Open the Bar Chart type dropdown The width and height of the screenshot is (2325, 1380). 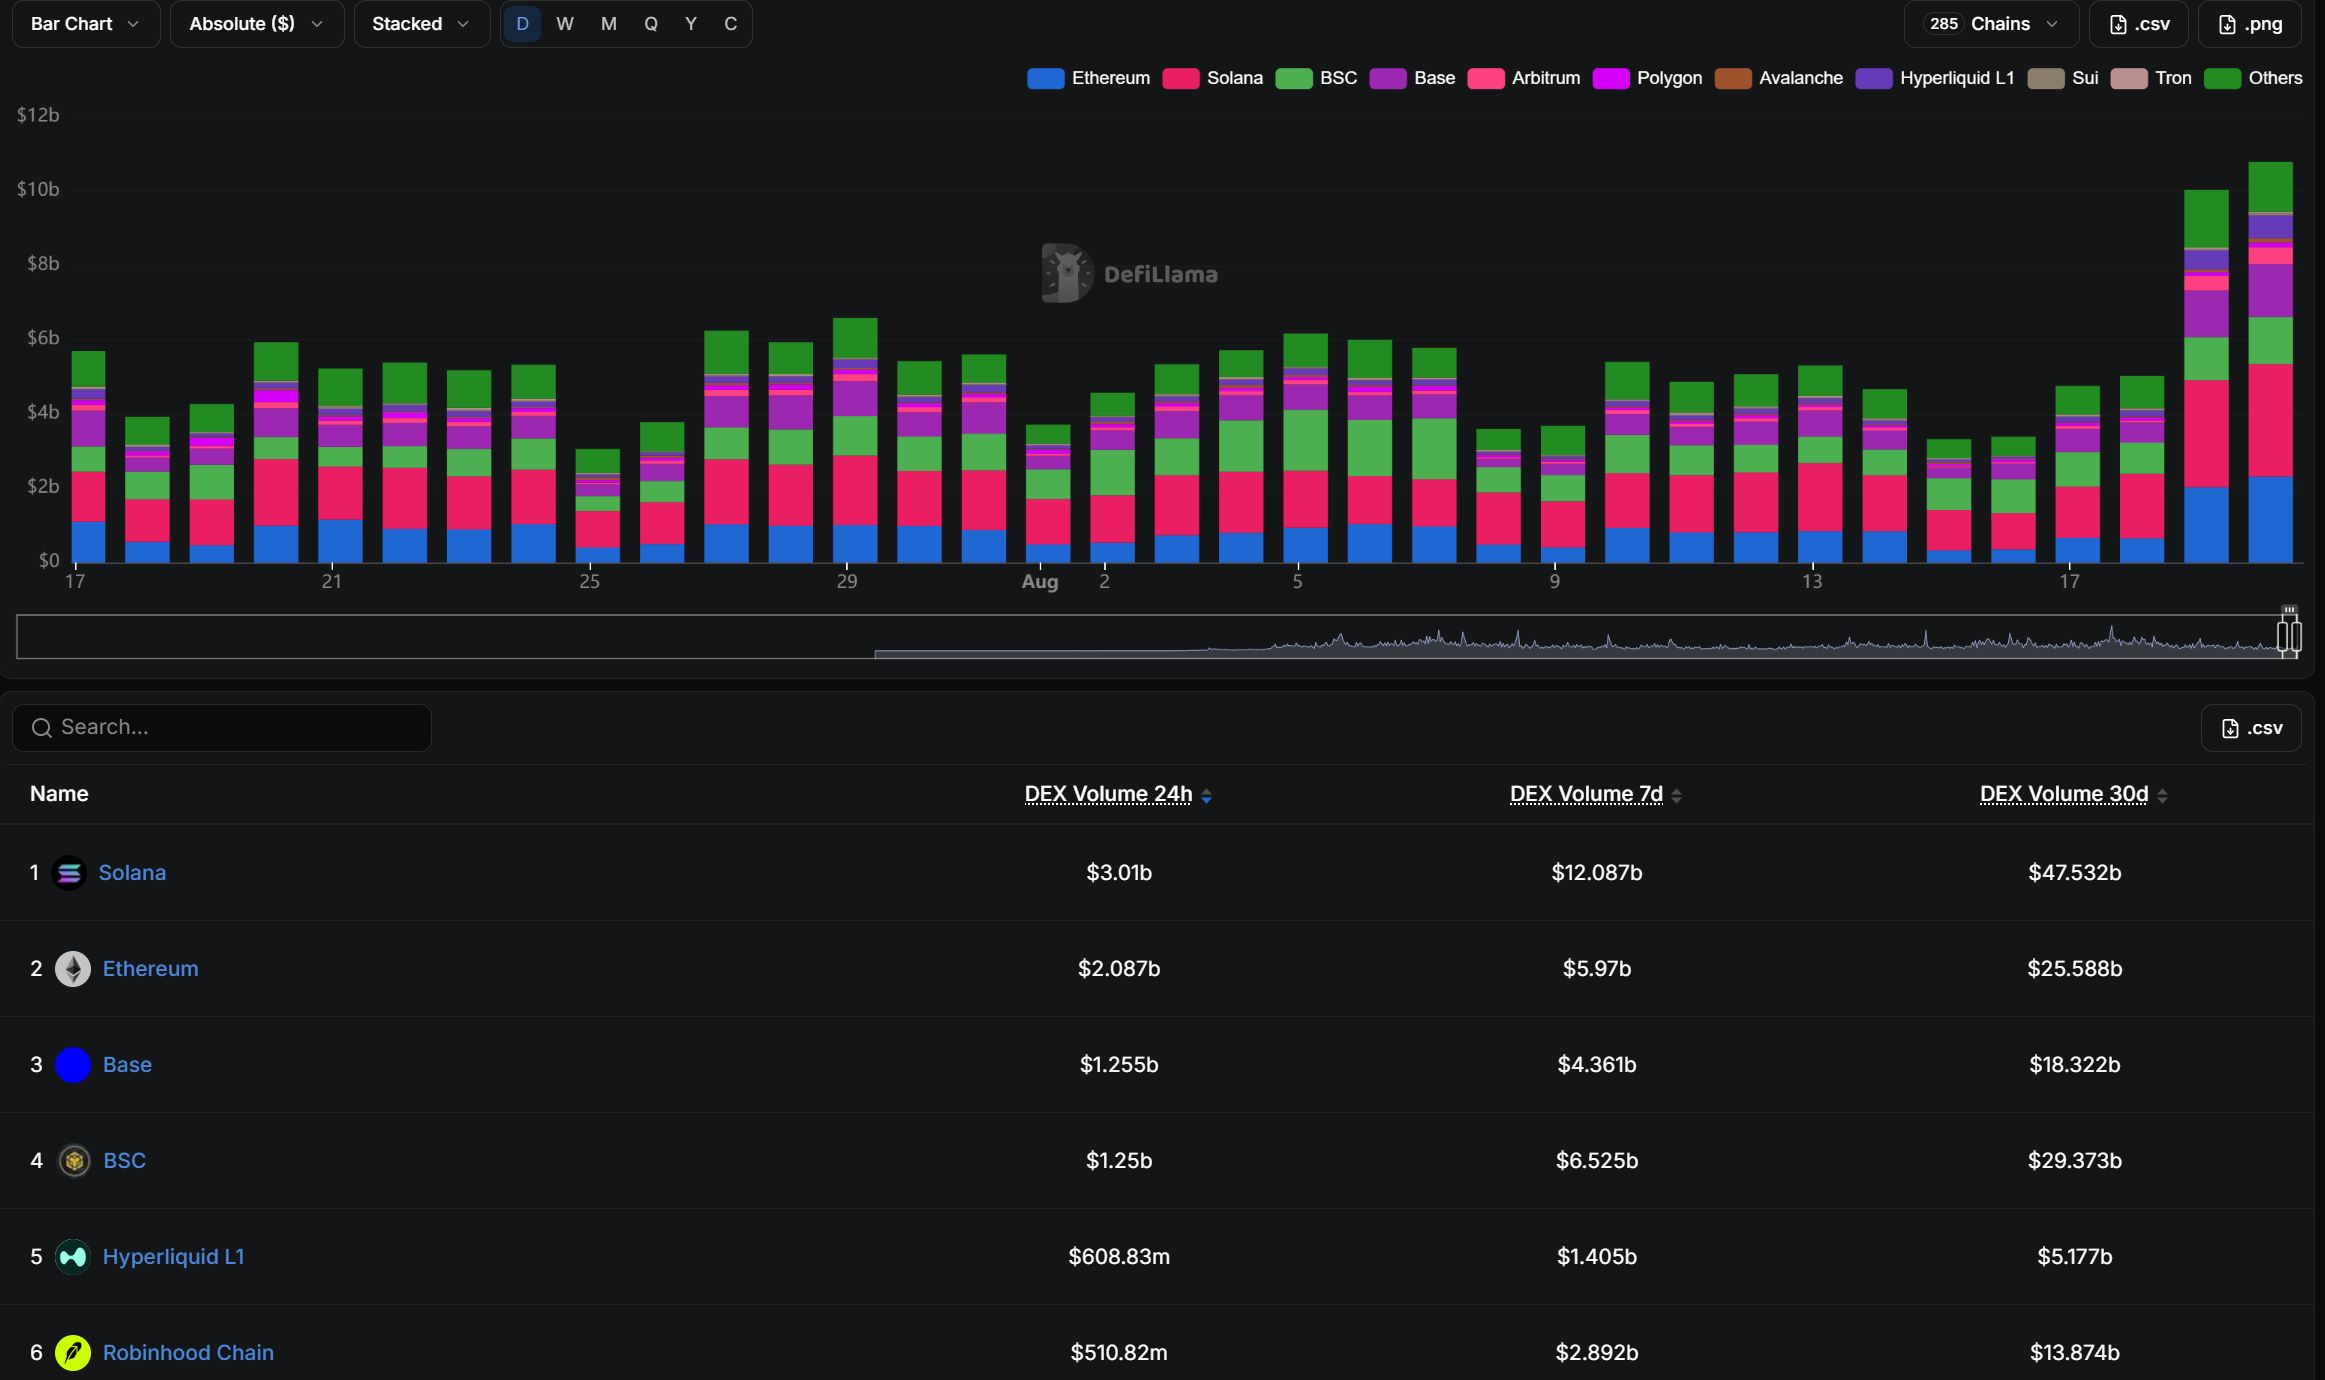click(86, 24)
